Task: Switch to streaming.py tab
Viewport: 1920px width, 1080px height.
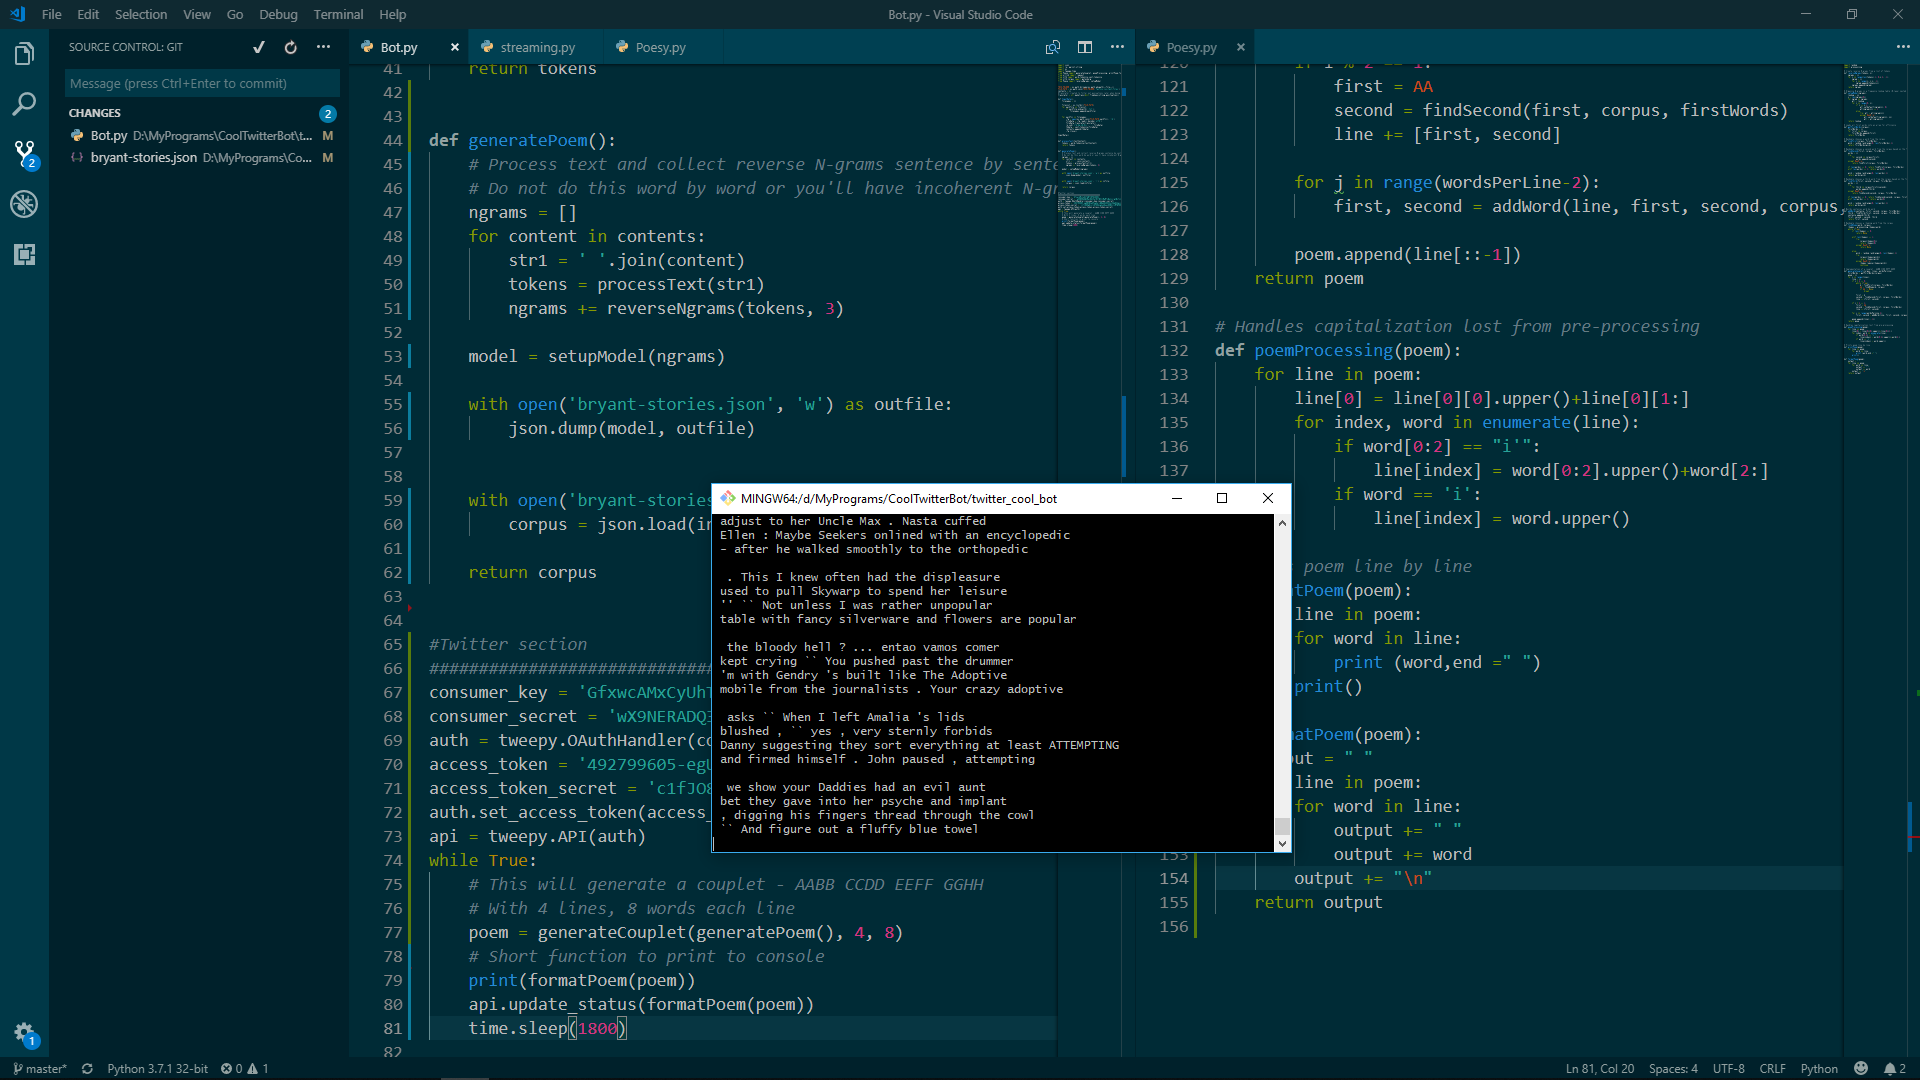Action: pyautogui.click(x=537, y=47)
